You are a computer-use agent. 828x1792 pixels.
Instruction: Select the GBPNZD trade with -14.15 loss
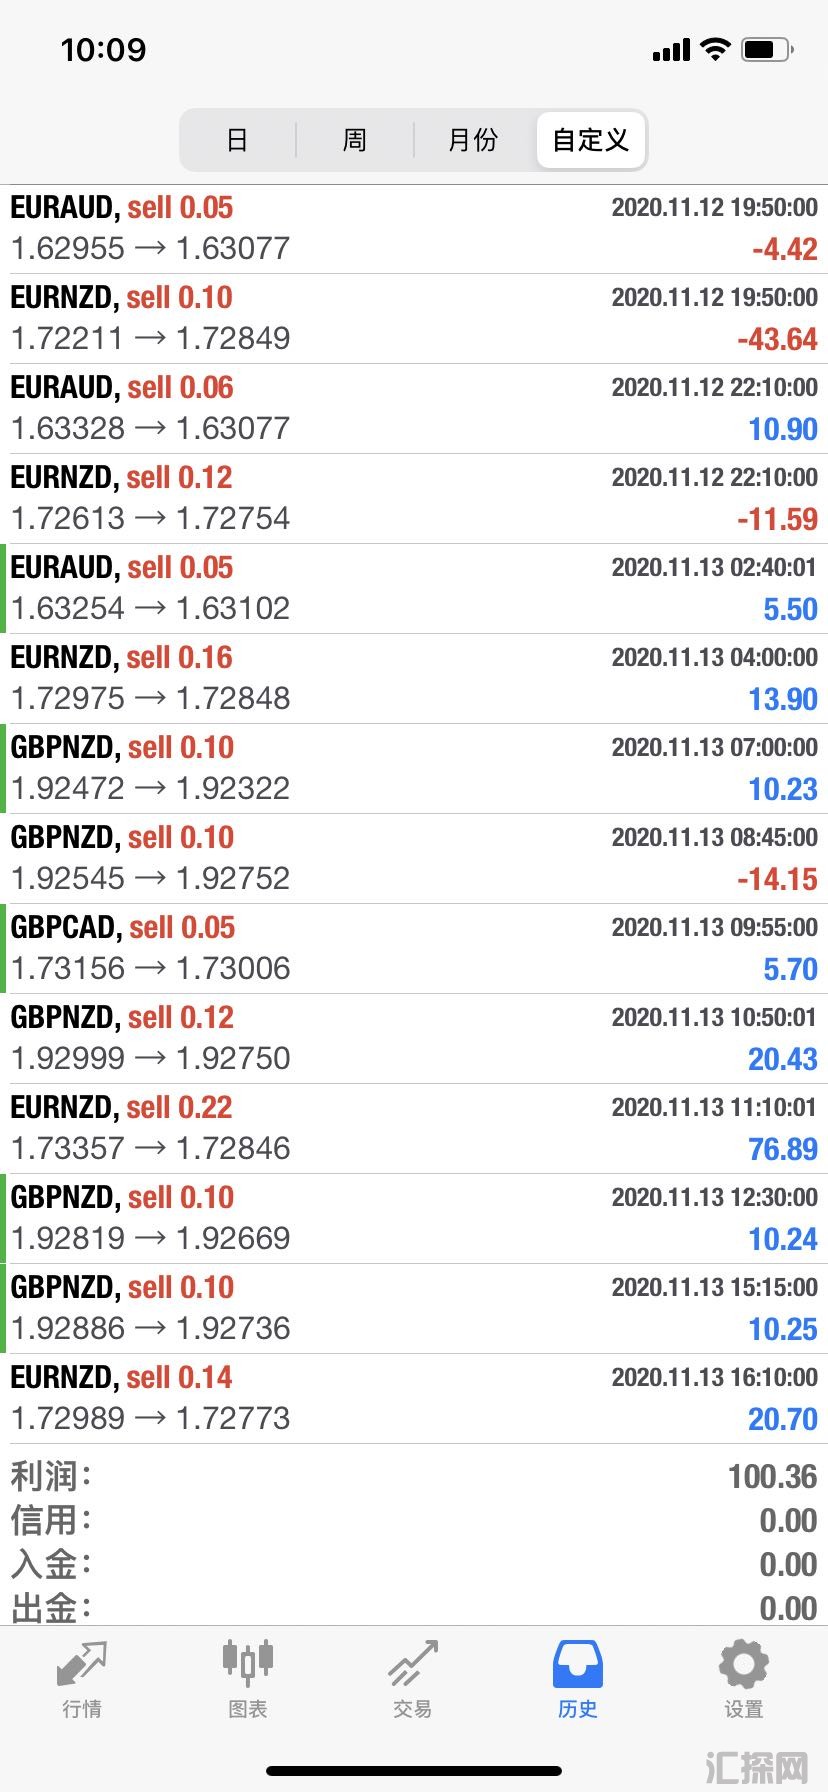coord(414,858)
